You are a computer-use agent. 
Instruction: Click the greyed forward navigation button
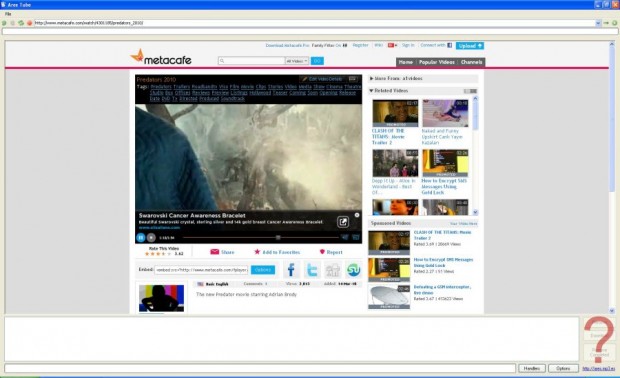pyautogui.click(x=13, y=23)
